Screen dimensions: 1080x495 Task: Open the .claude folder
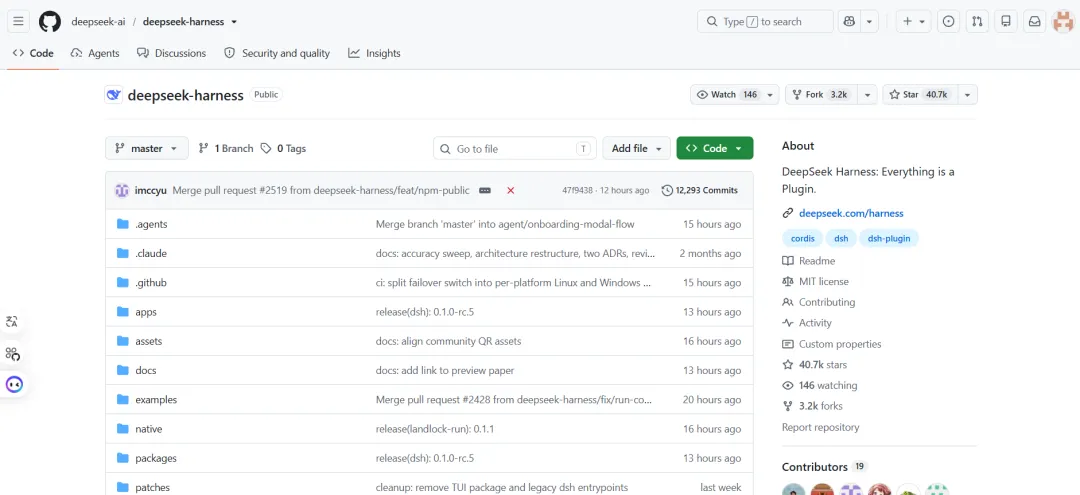(151, 253)
